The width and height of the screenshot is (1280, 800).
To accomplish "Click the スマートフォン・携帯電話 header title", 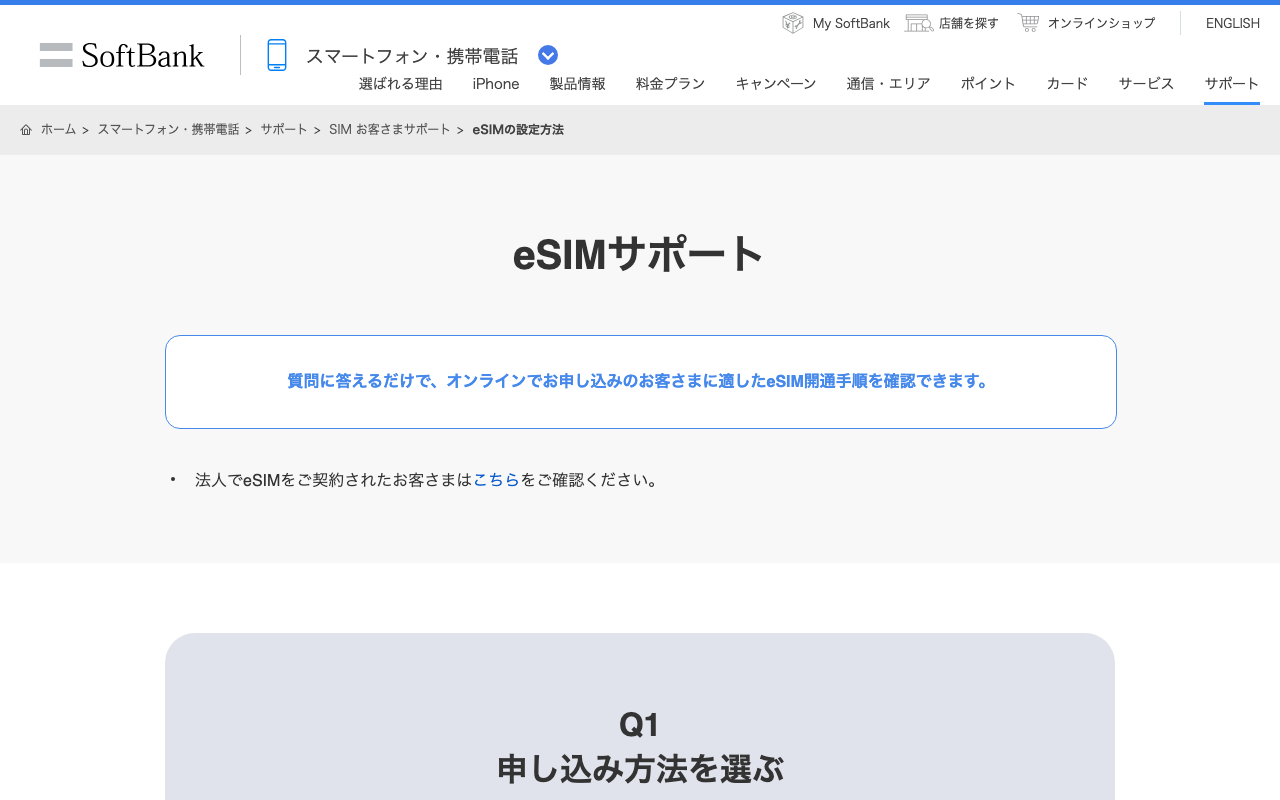I will coord(412,56).
